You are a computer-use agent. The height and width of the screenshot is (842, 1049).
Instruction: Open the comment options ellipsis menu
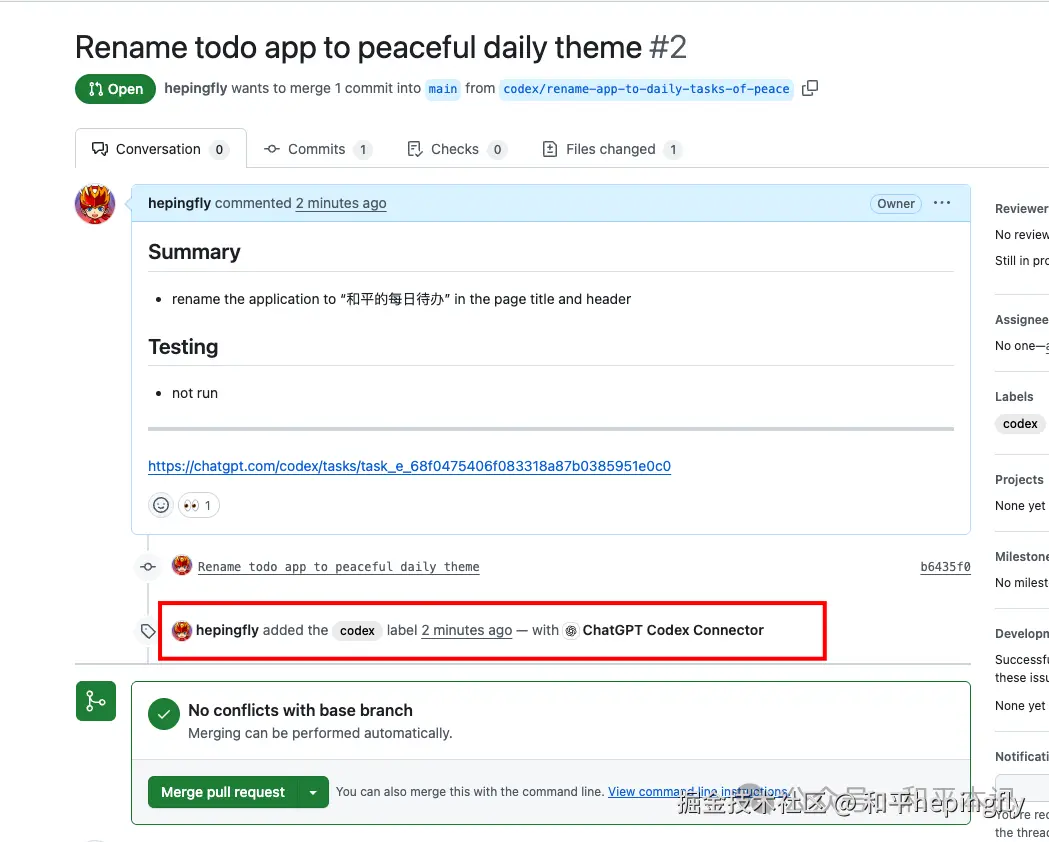click(x=942, y=203)
